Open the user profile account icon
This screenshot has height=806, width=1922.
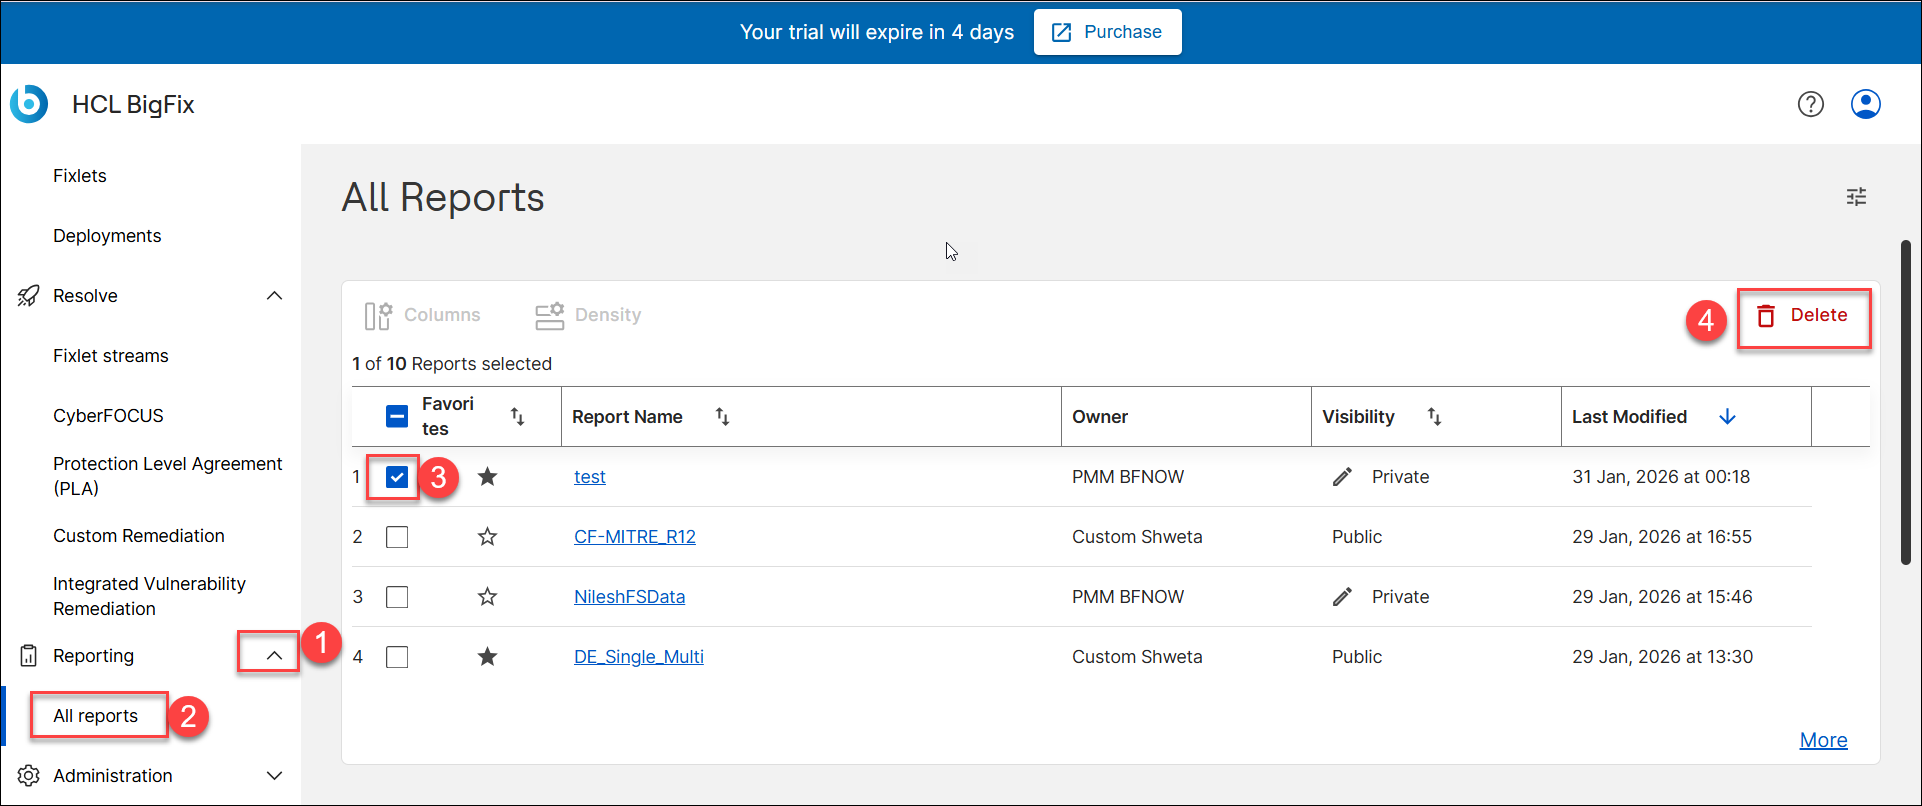pyautogui.click(x=1865, y=104)
